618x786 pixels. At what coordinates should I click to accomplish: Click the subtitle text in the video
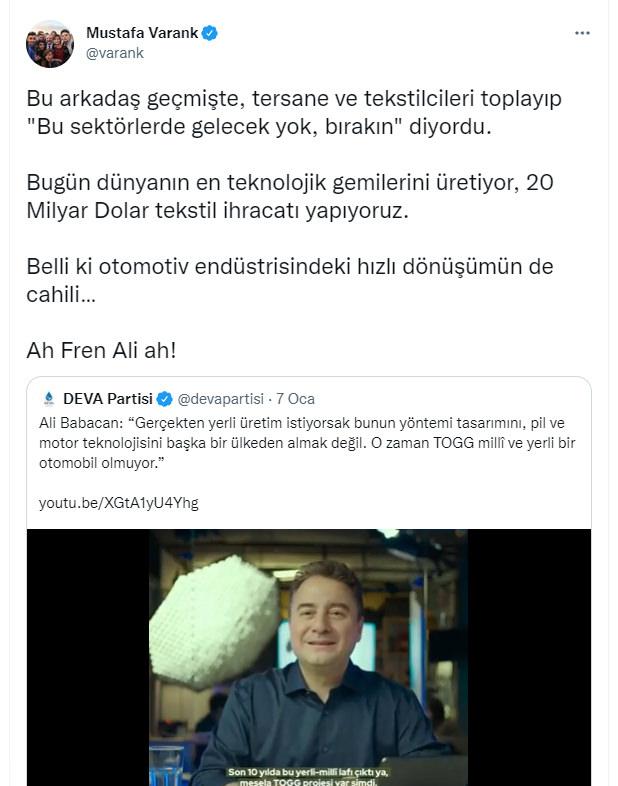click(309, 773)
